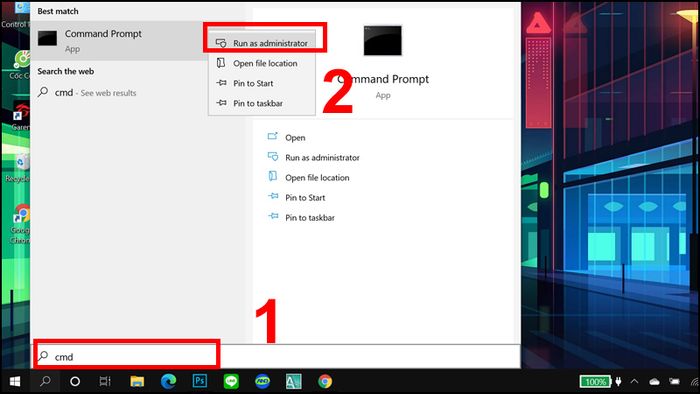The height and width of the screenshot is (394, 700).
Task: Show hidden tray icons chevron
Action: (x=634, y=382)
